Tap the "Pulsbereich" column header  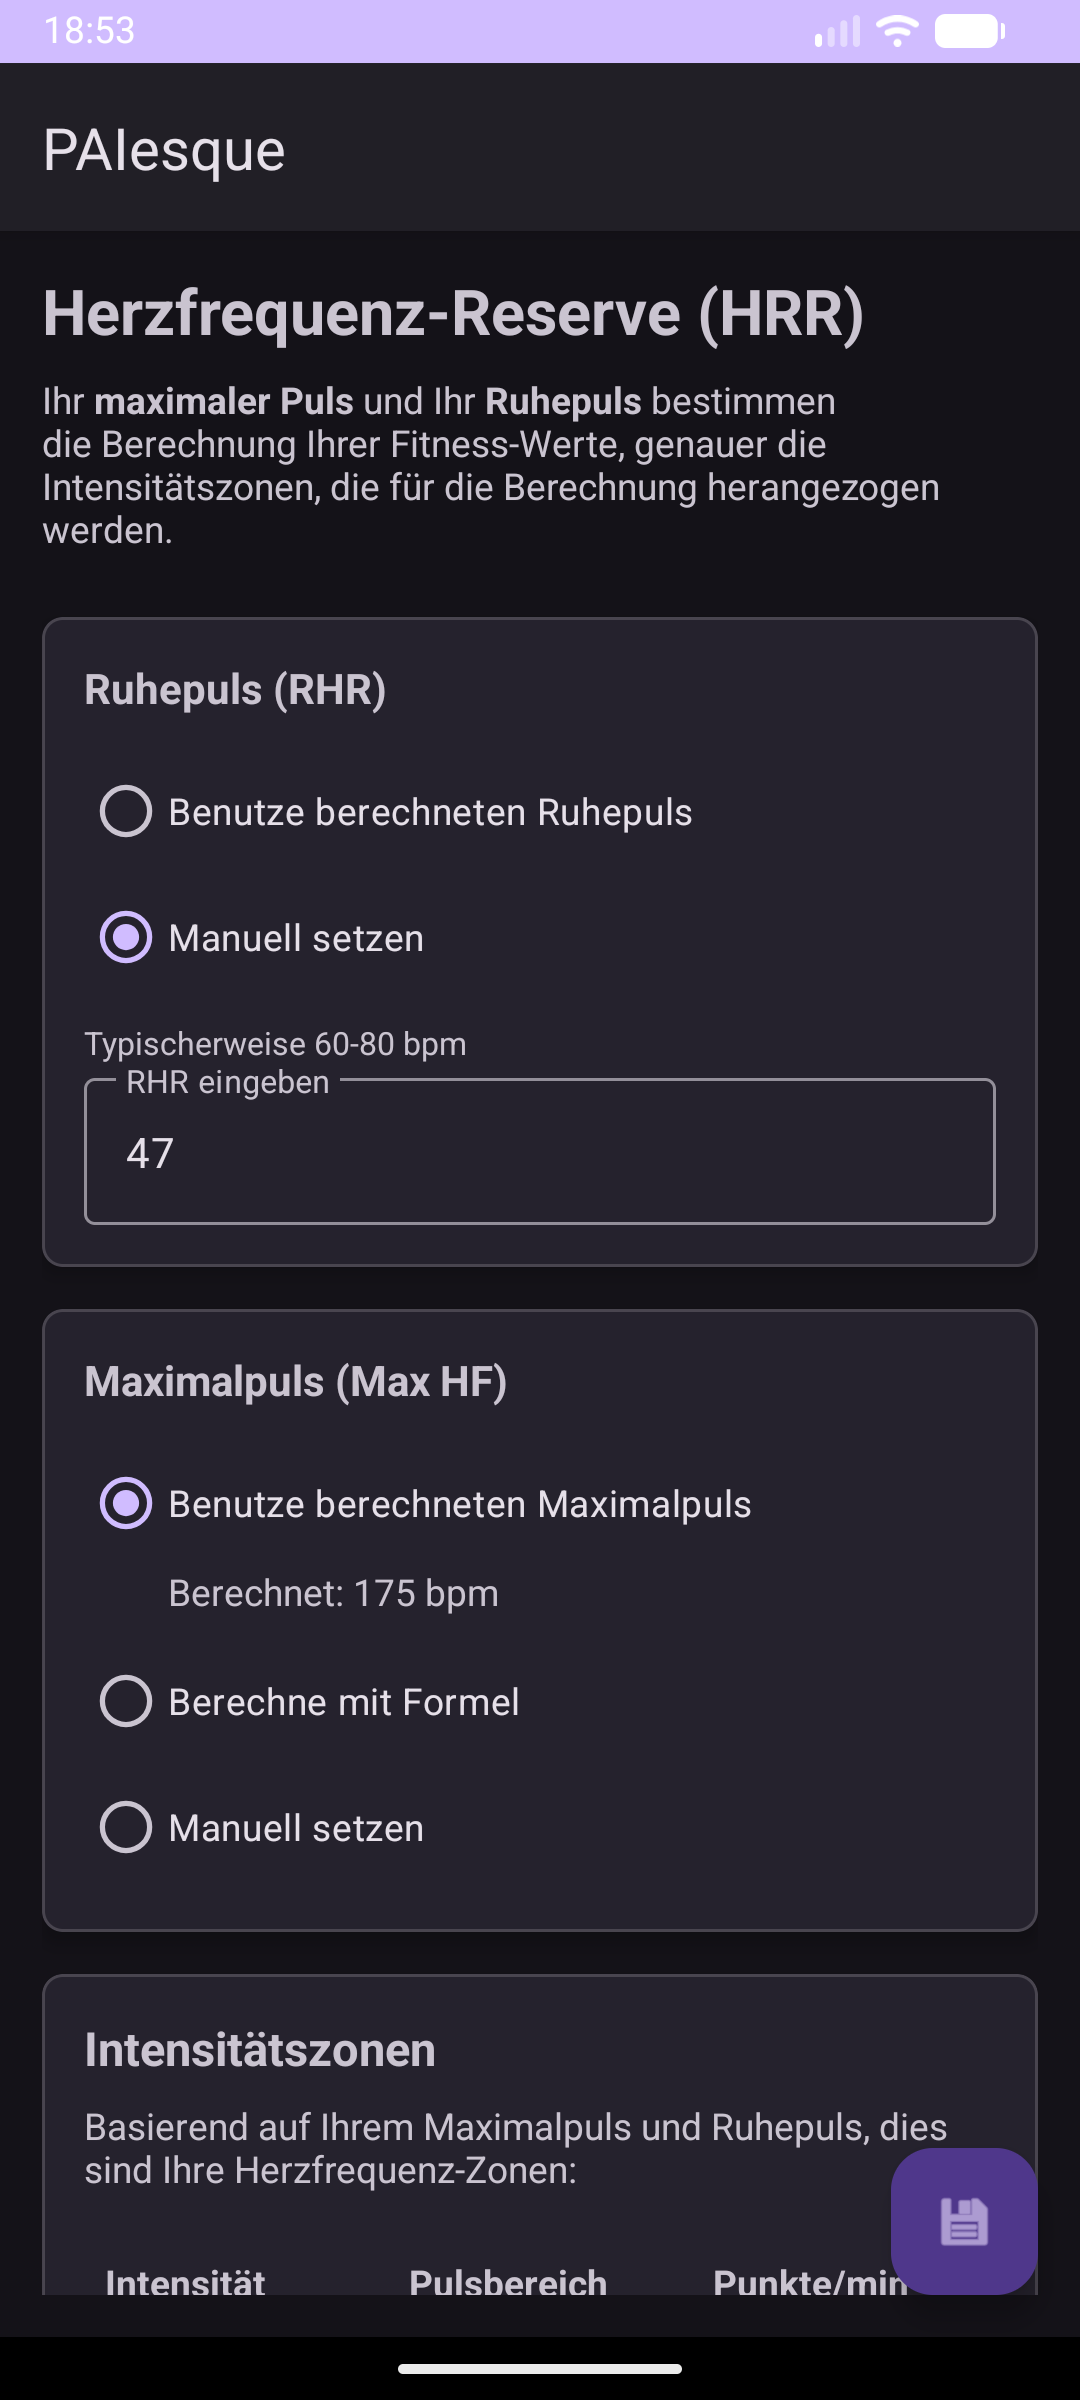508,2282
